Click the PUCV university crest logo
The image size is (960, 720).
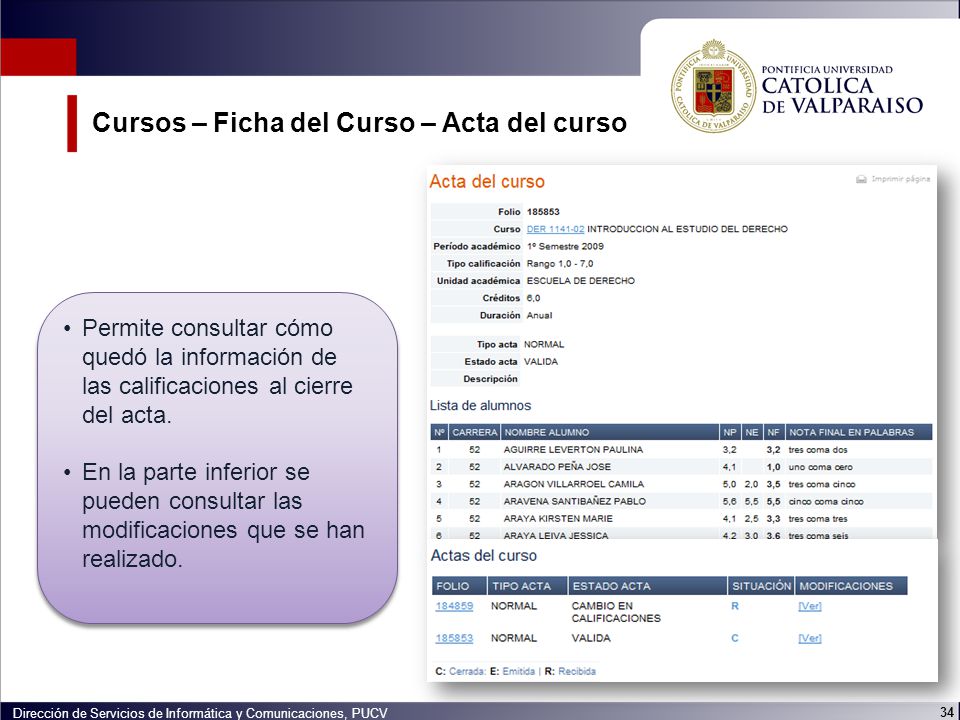(x=713, y=86)
